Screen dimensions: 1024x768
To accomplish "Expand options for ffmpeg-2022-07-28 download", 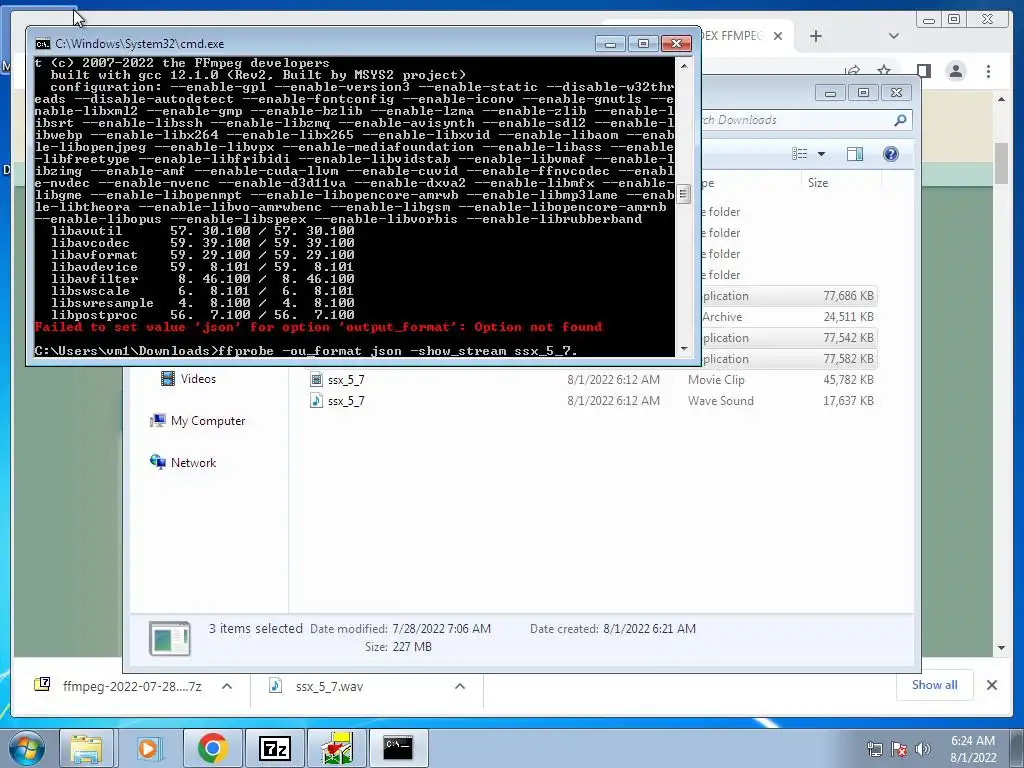I will pos(227,686).
